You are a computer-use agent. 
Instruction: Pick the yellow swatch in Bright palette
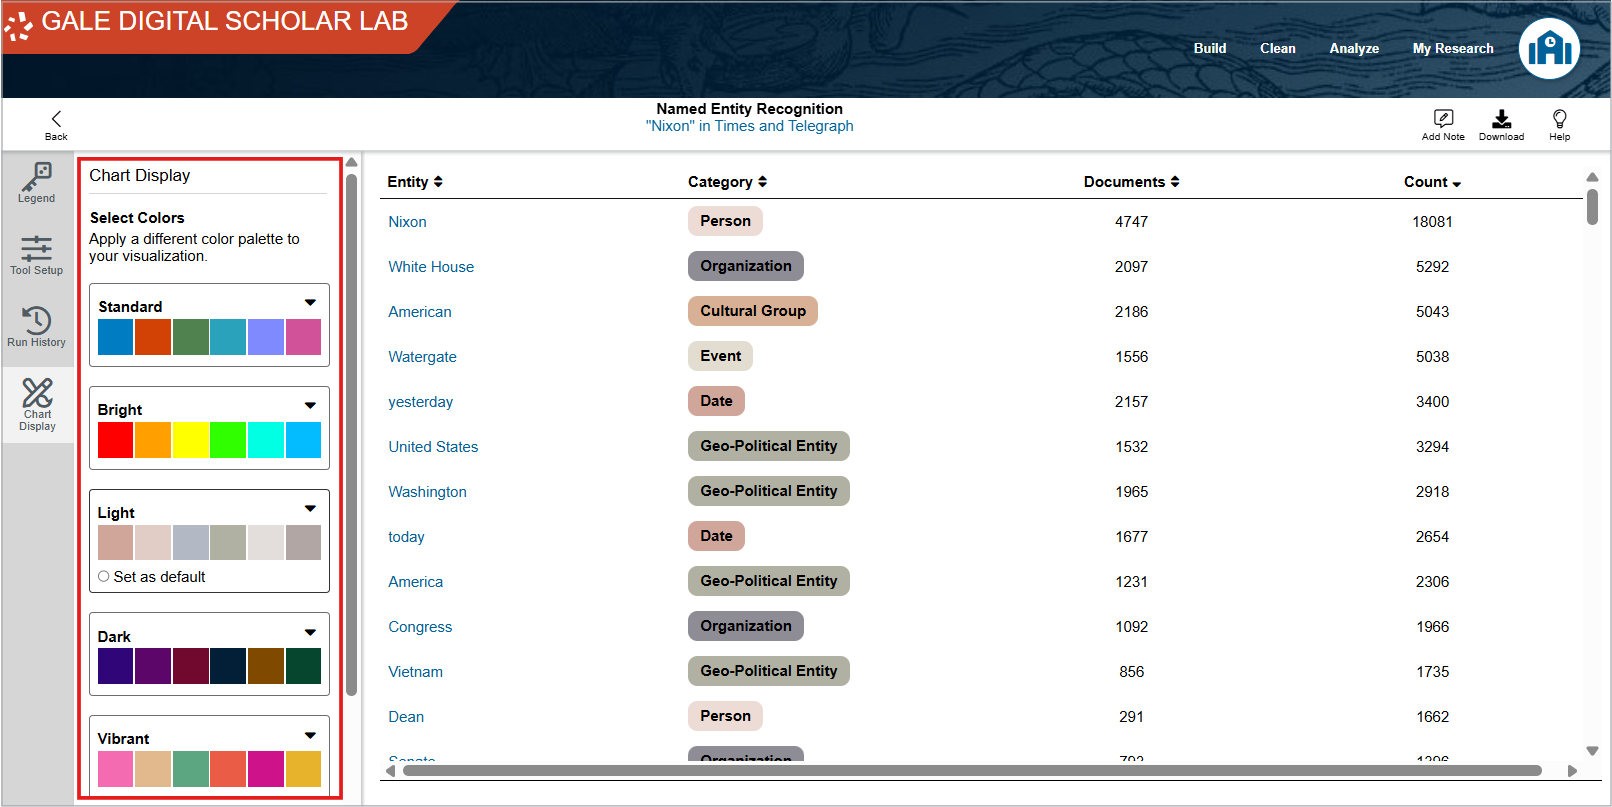[x=191, y=440]
